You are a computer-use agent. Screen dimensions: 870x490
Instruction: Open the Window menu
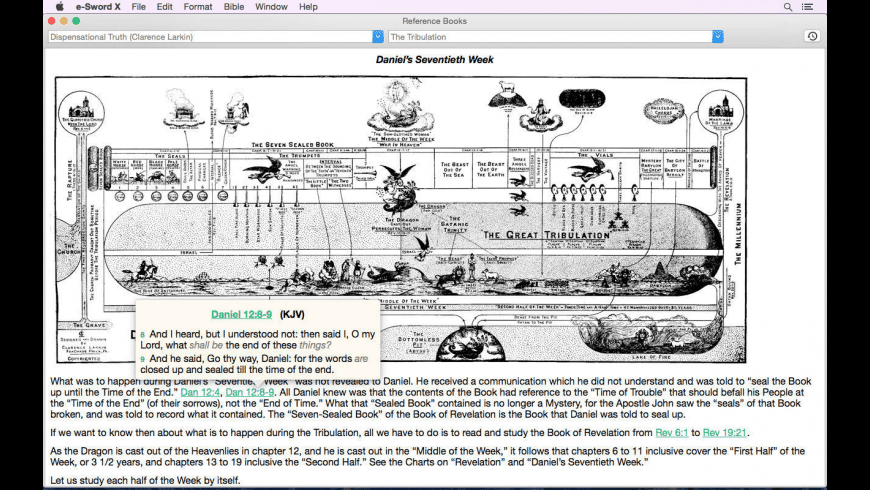(x=271, y=7)
